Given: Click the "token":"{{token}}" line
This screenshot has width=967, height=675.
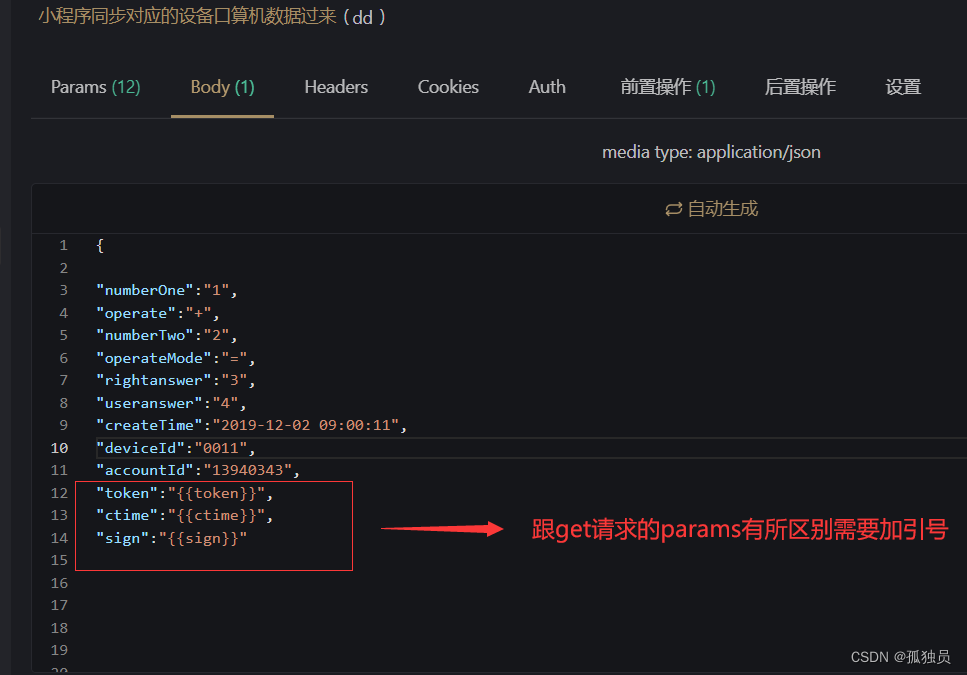Looking at the screenshot, I should coord(184,493).
